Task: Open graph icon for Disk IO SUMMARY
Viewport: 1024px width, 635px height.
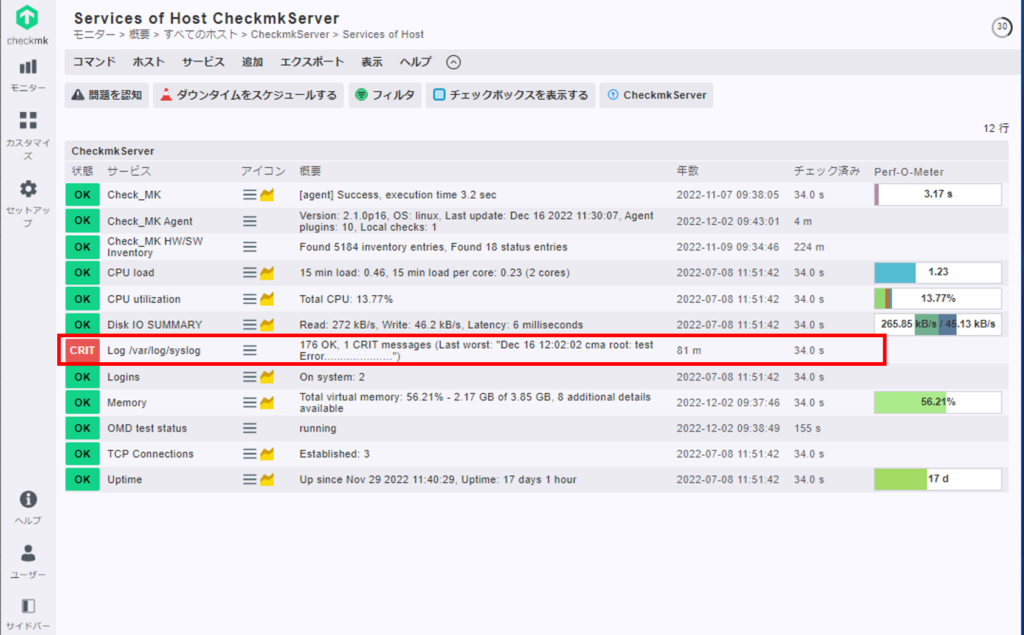Action: (267, 324)
